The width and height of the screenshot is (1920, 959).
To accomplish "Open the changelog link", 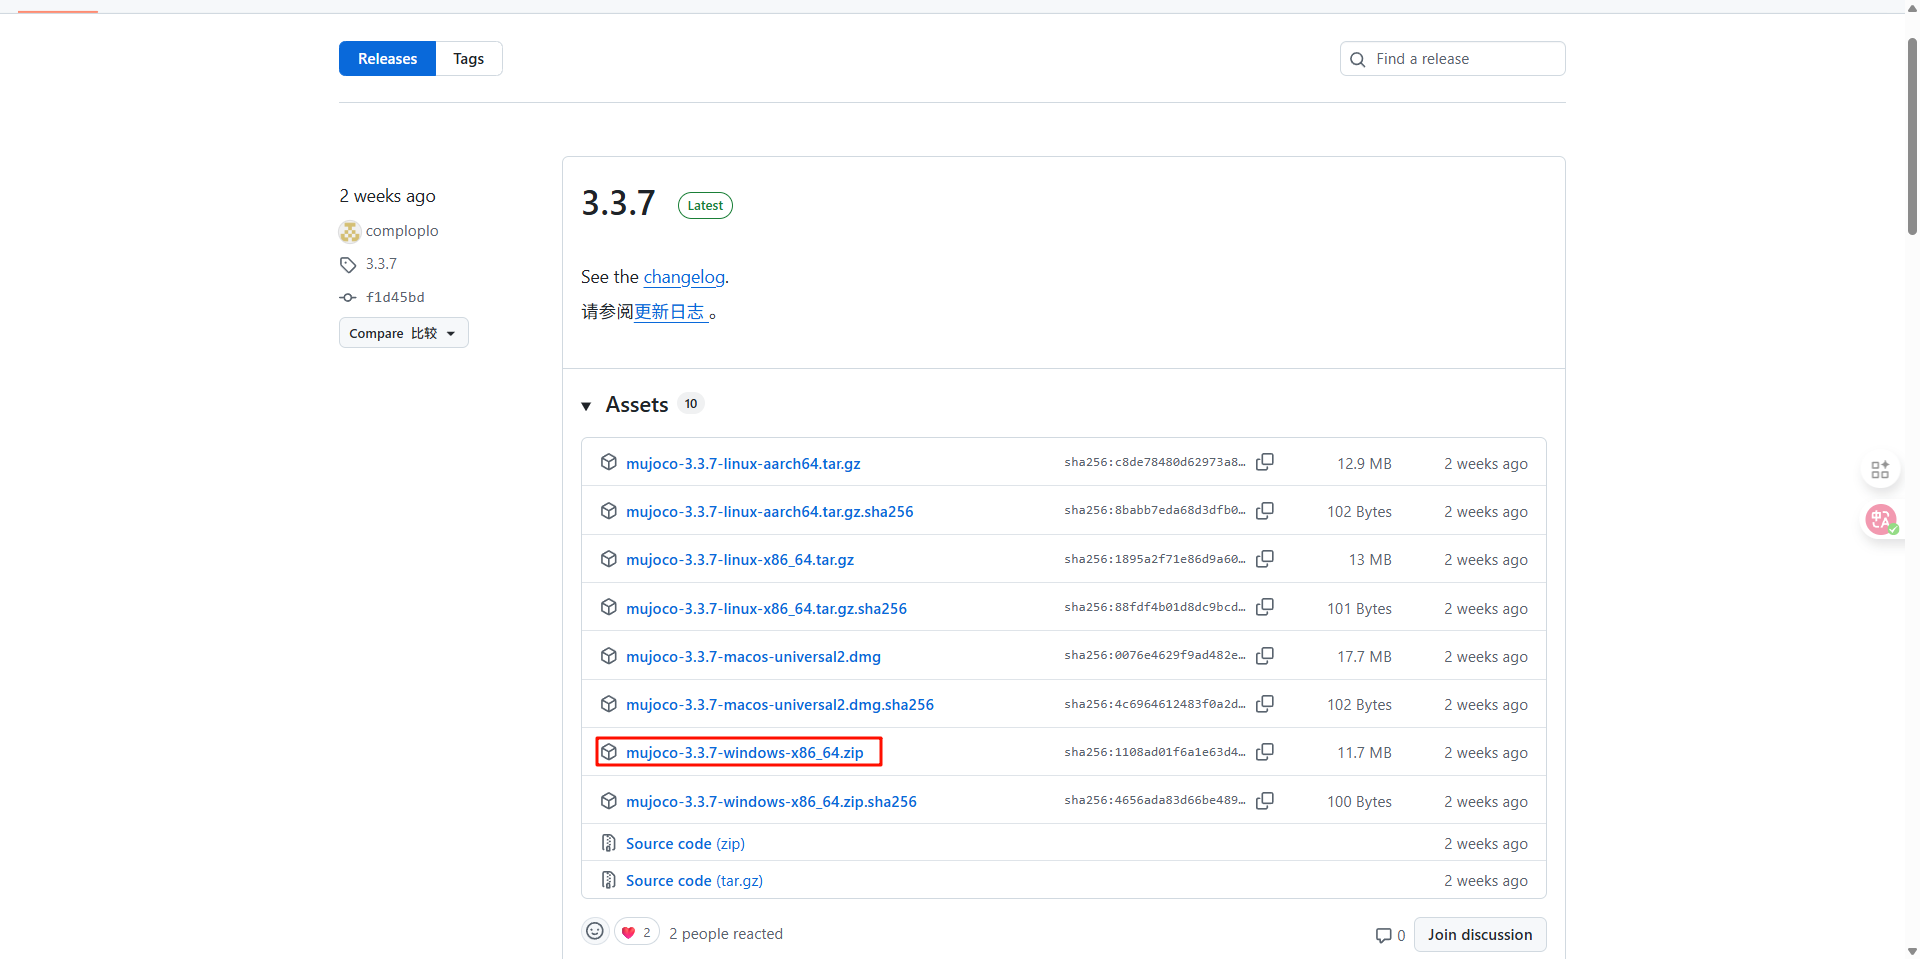I will (684, 277).
